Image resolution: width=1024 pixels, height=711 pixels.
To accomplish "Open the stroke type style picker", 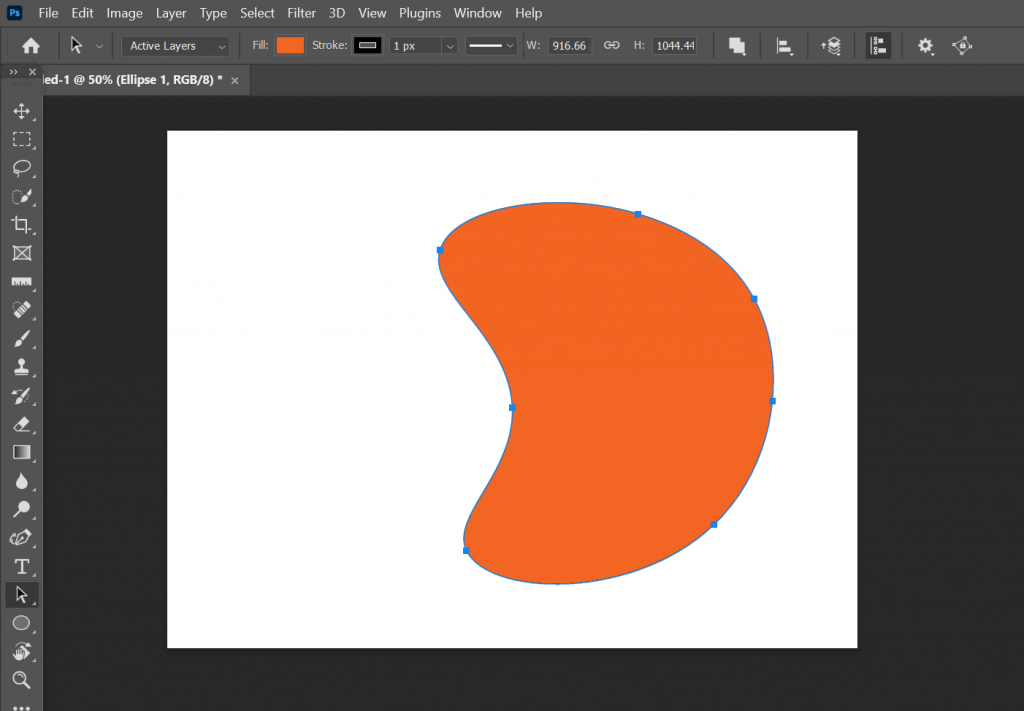I will [491, 45].
